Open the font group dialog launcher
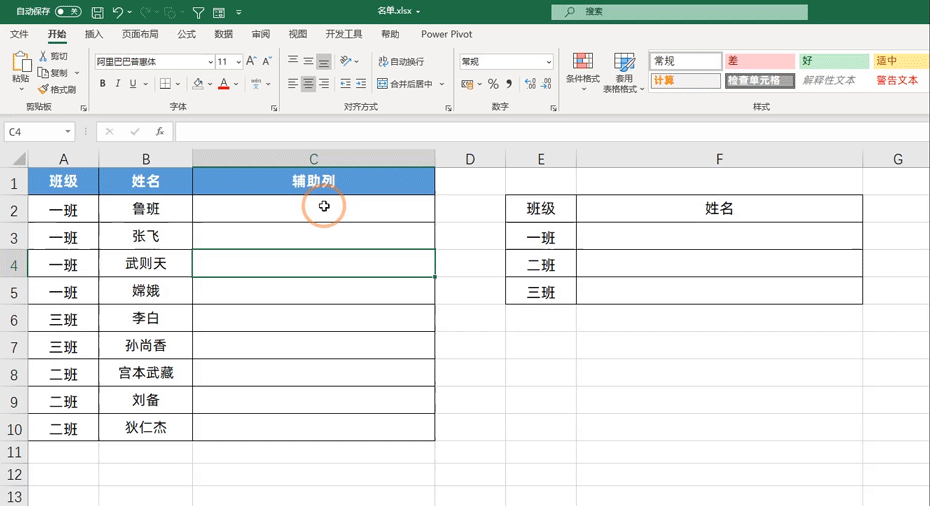The width and height of the screenshot is (930, 506). (273, 108)
